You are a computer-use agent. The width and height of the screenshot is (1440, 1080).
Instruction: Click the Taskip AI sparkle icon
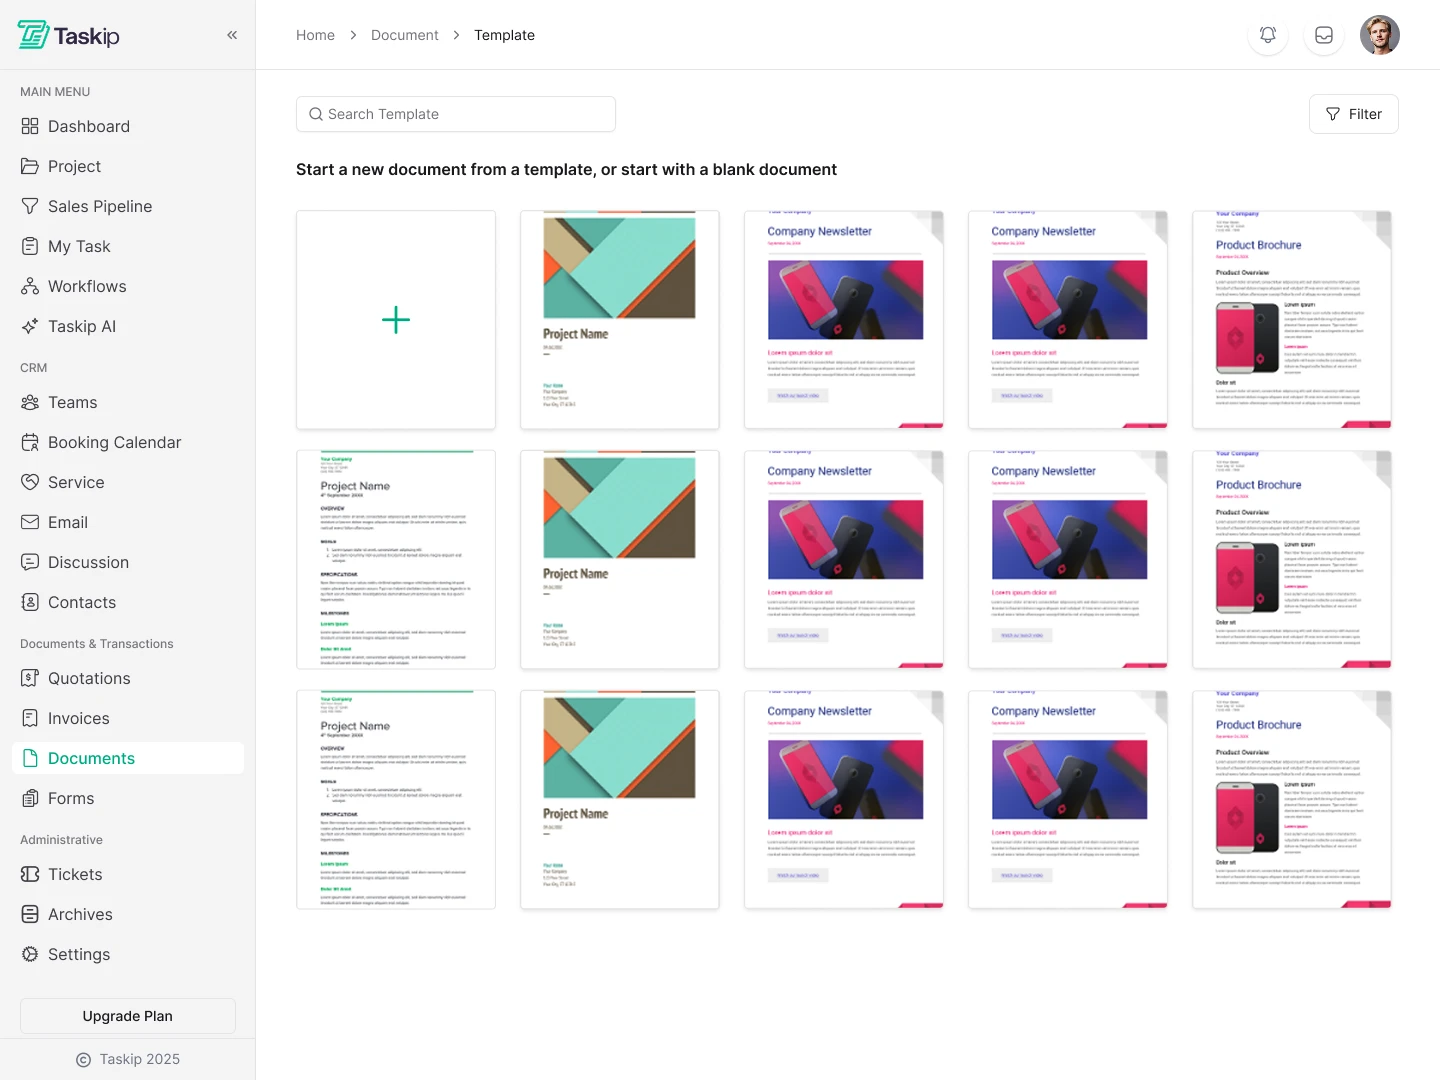click(30, 326)
